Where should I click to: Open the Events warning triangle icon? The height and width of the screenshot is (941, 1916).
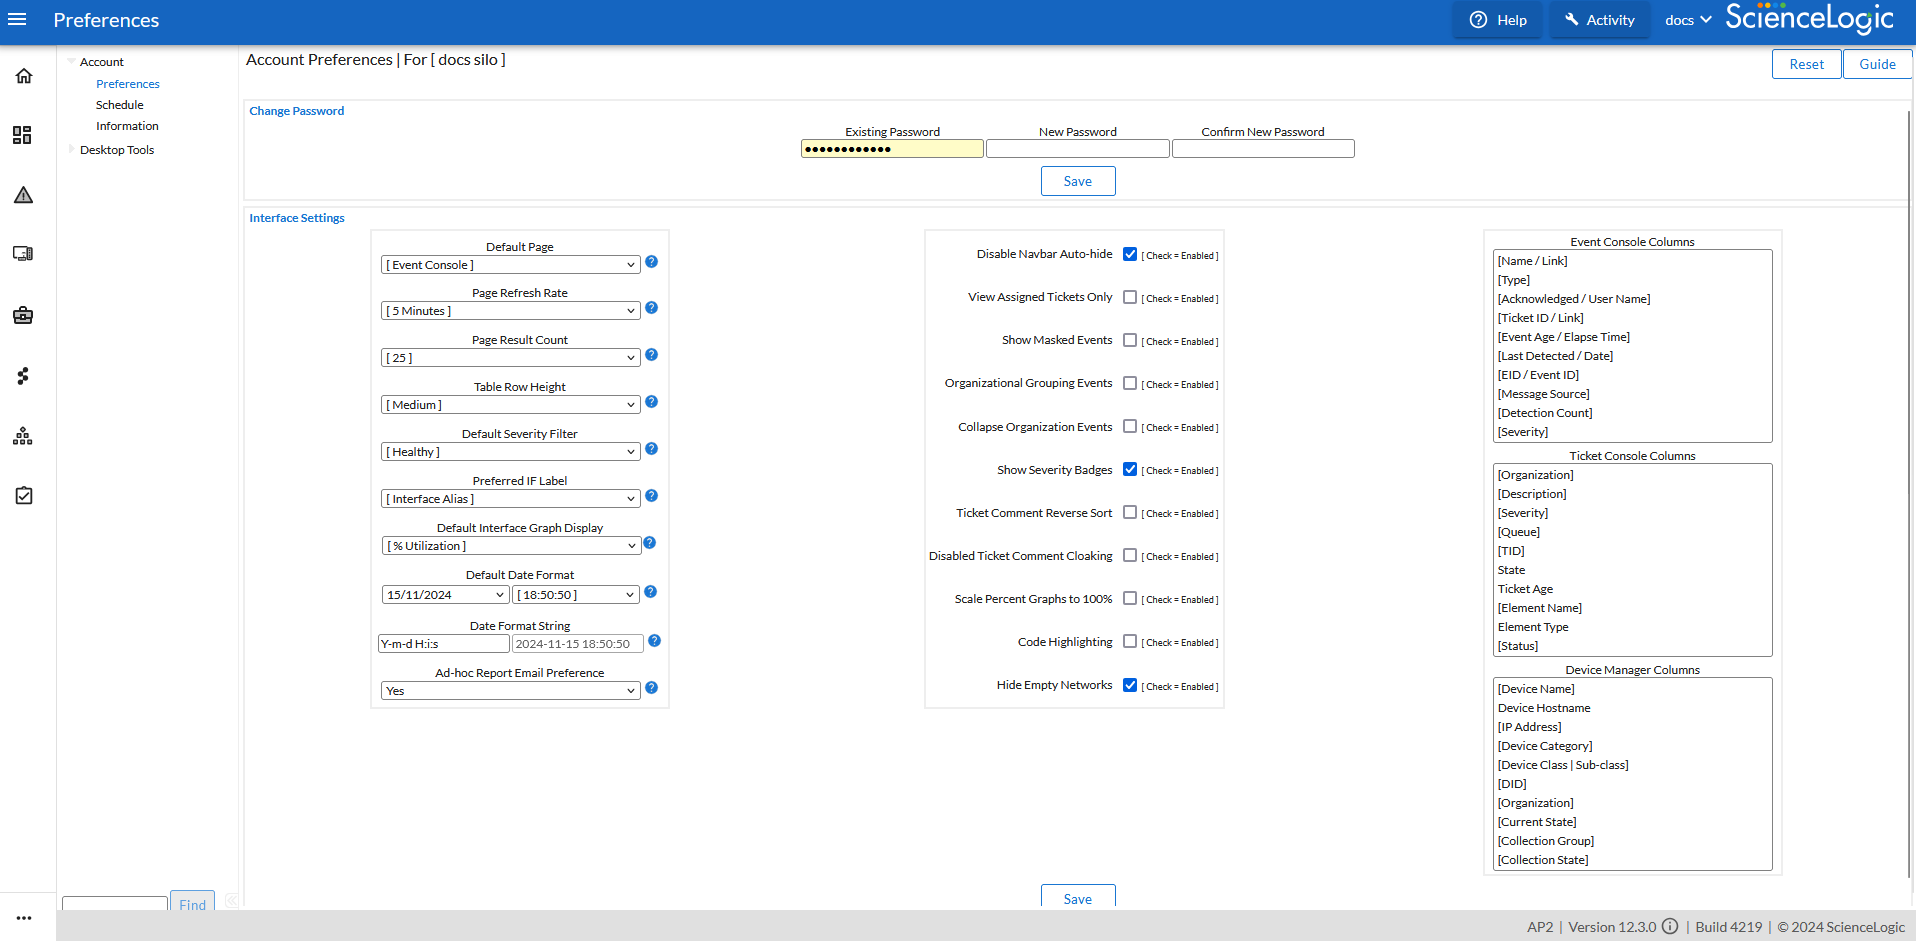click(23, 195)
